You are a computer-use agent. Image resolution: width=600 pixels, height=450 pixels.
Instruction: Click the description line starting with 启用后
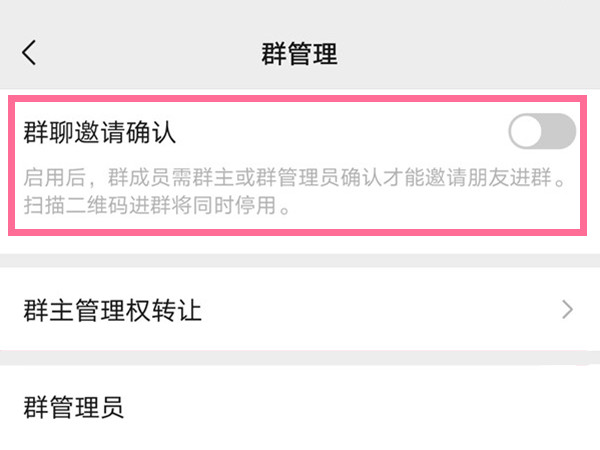295,177
